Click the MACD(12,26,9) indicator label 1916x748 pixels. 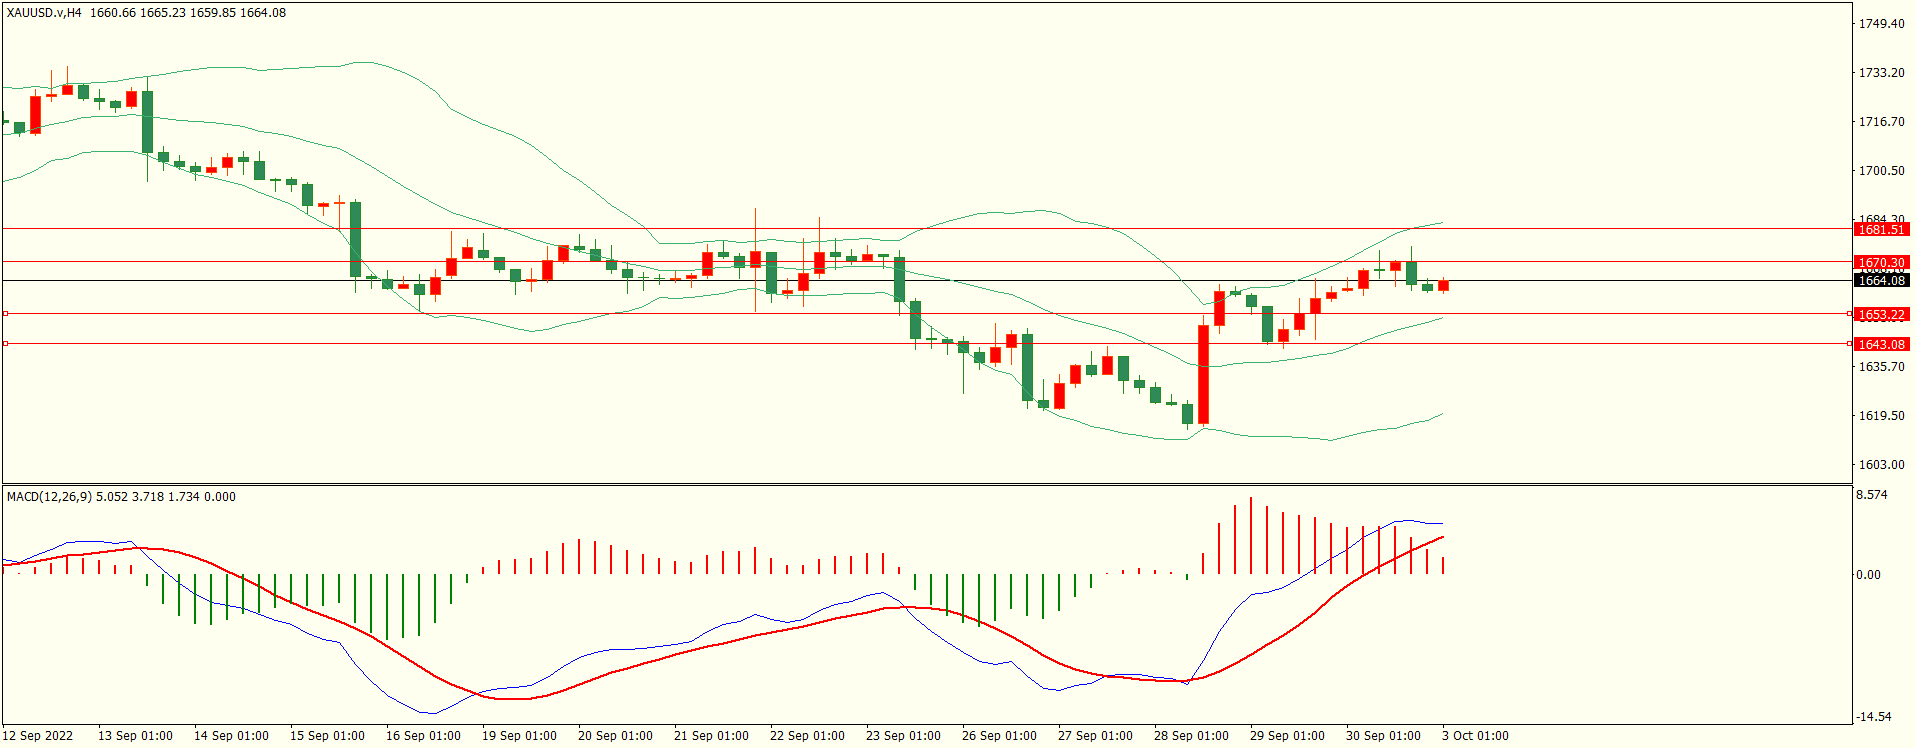pyautogui.click(x=49, y=497)
